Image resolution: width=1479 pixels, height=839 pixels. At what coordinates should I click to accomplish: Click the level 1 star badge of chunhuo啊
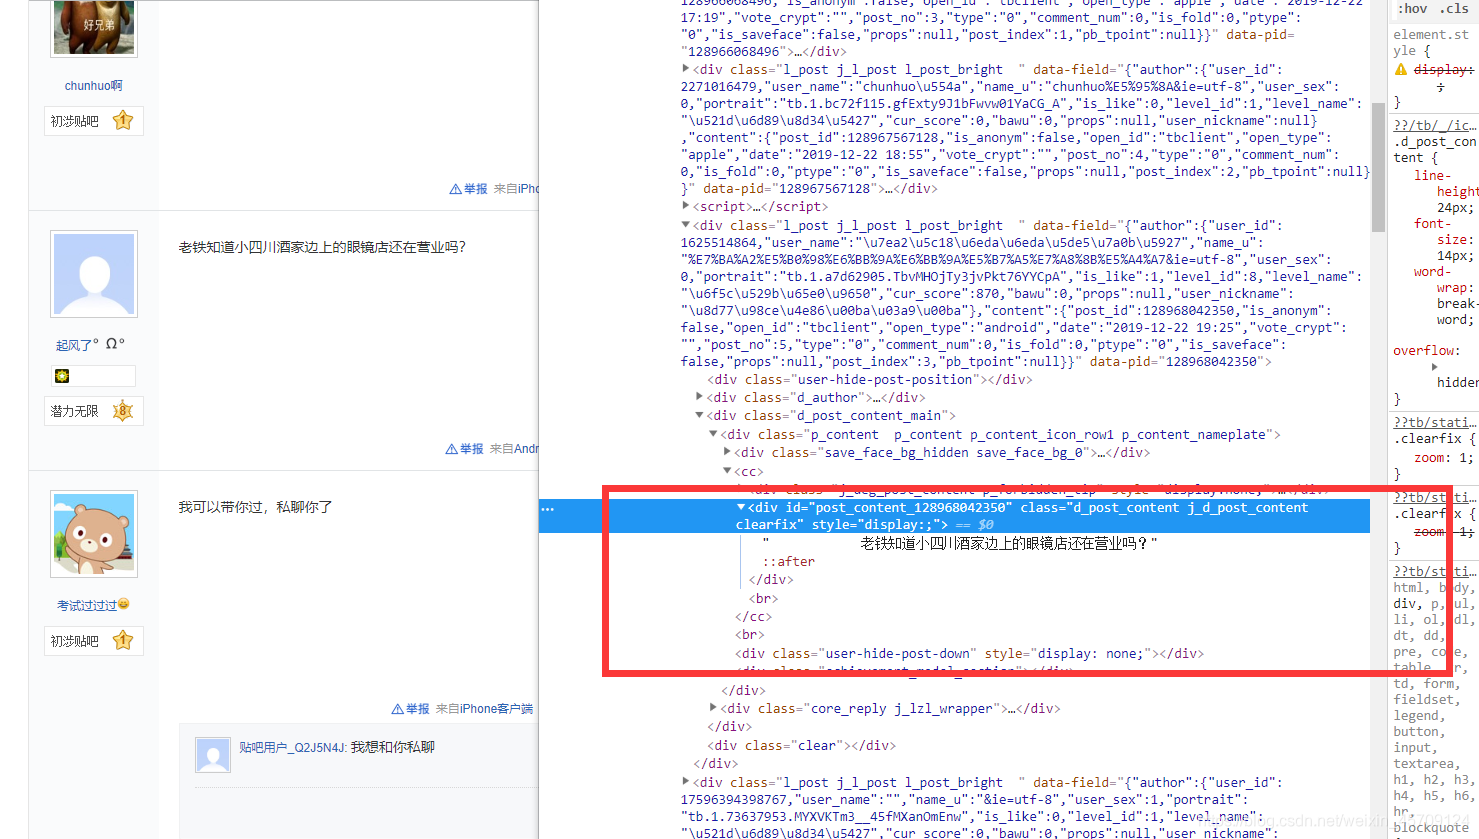coord(123,121)
